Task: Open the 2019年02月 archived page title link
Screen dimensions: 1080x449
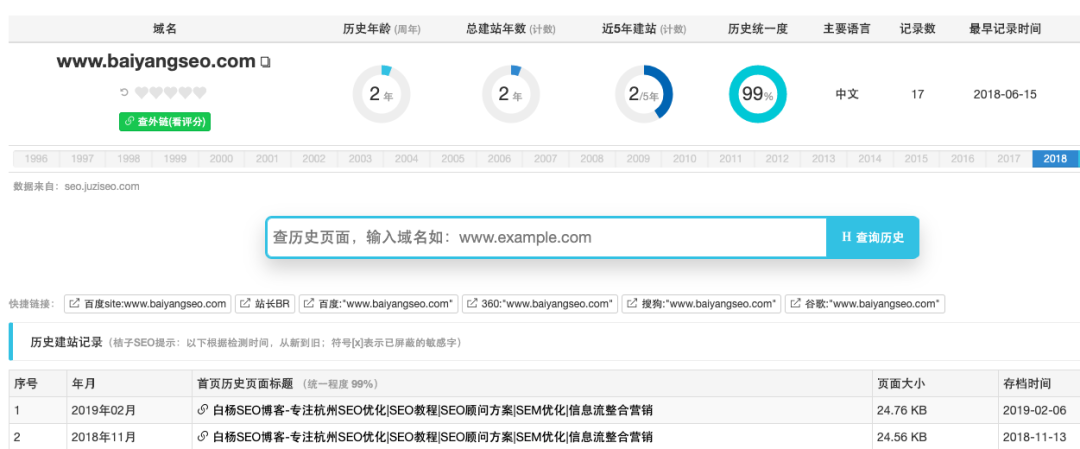Action: 425,410
